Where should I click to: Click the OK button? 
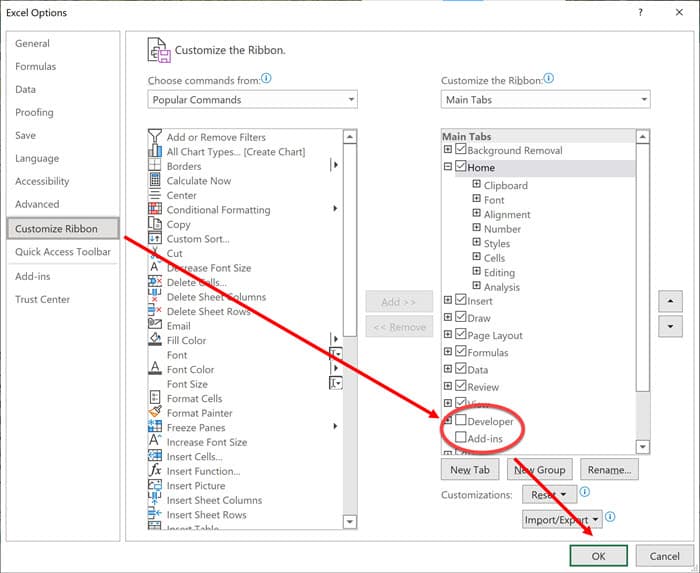[x=598, y=556]
